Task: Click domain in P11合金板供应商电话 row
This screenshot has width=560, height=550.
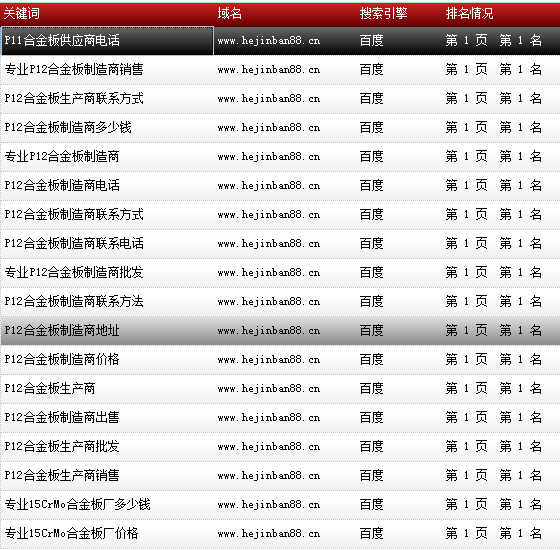Action: click(x=269, y=41)
